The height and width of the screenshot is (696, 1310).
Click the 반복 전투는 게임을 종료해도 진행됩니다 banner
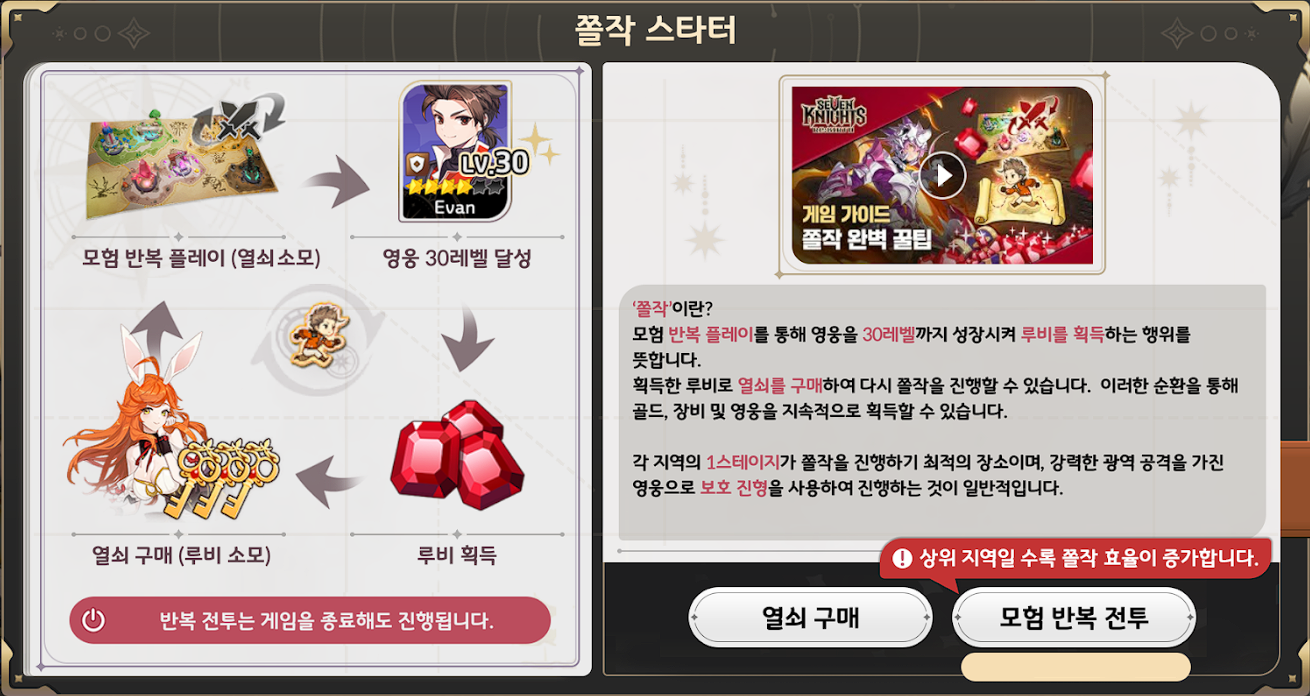click(310, 620)
